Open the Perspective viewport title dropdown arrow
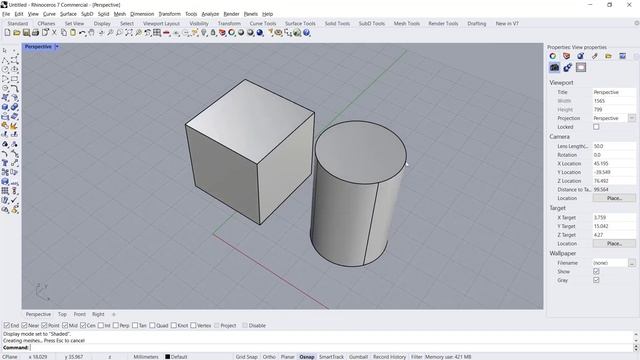 57,47
